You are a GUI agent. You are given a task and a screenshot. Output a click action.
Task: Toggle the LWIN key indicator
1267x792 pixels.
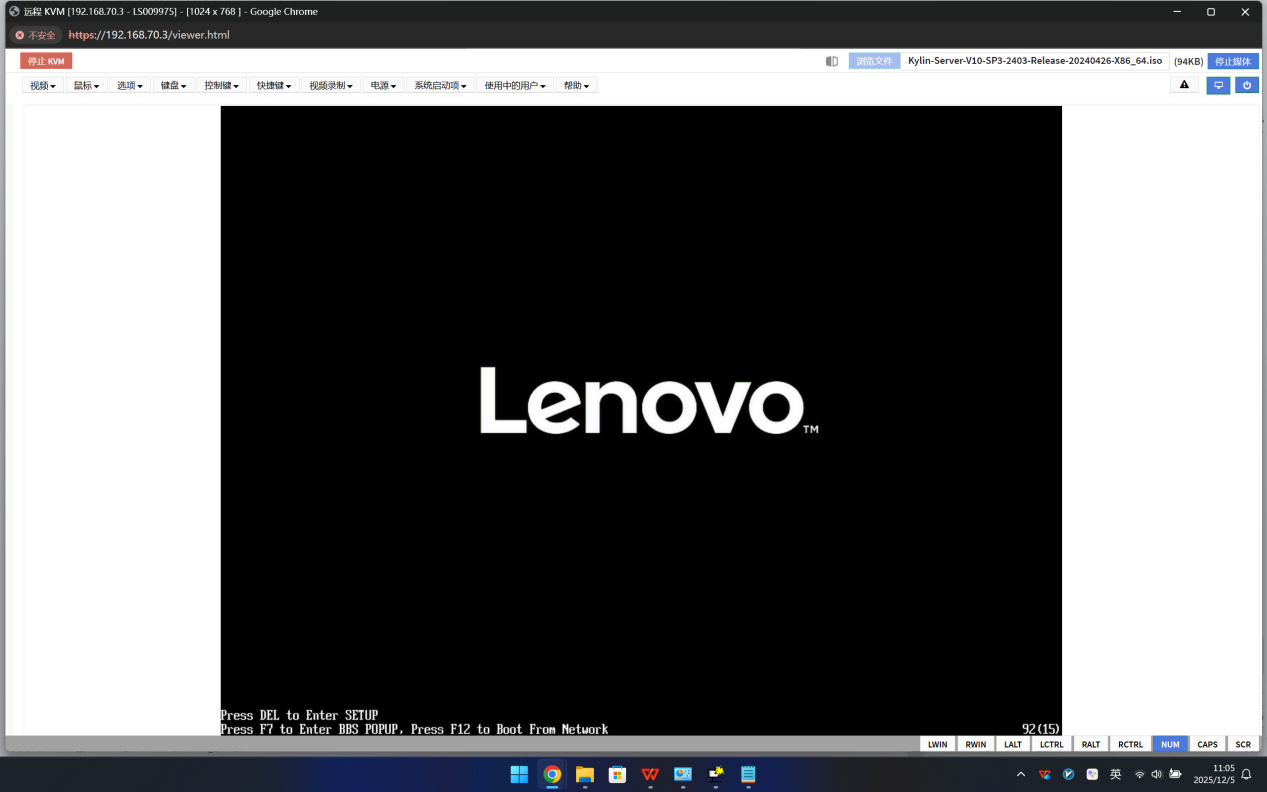(x=937, y=744)
